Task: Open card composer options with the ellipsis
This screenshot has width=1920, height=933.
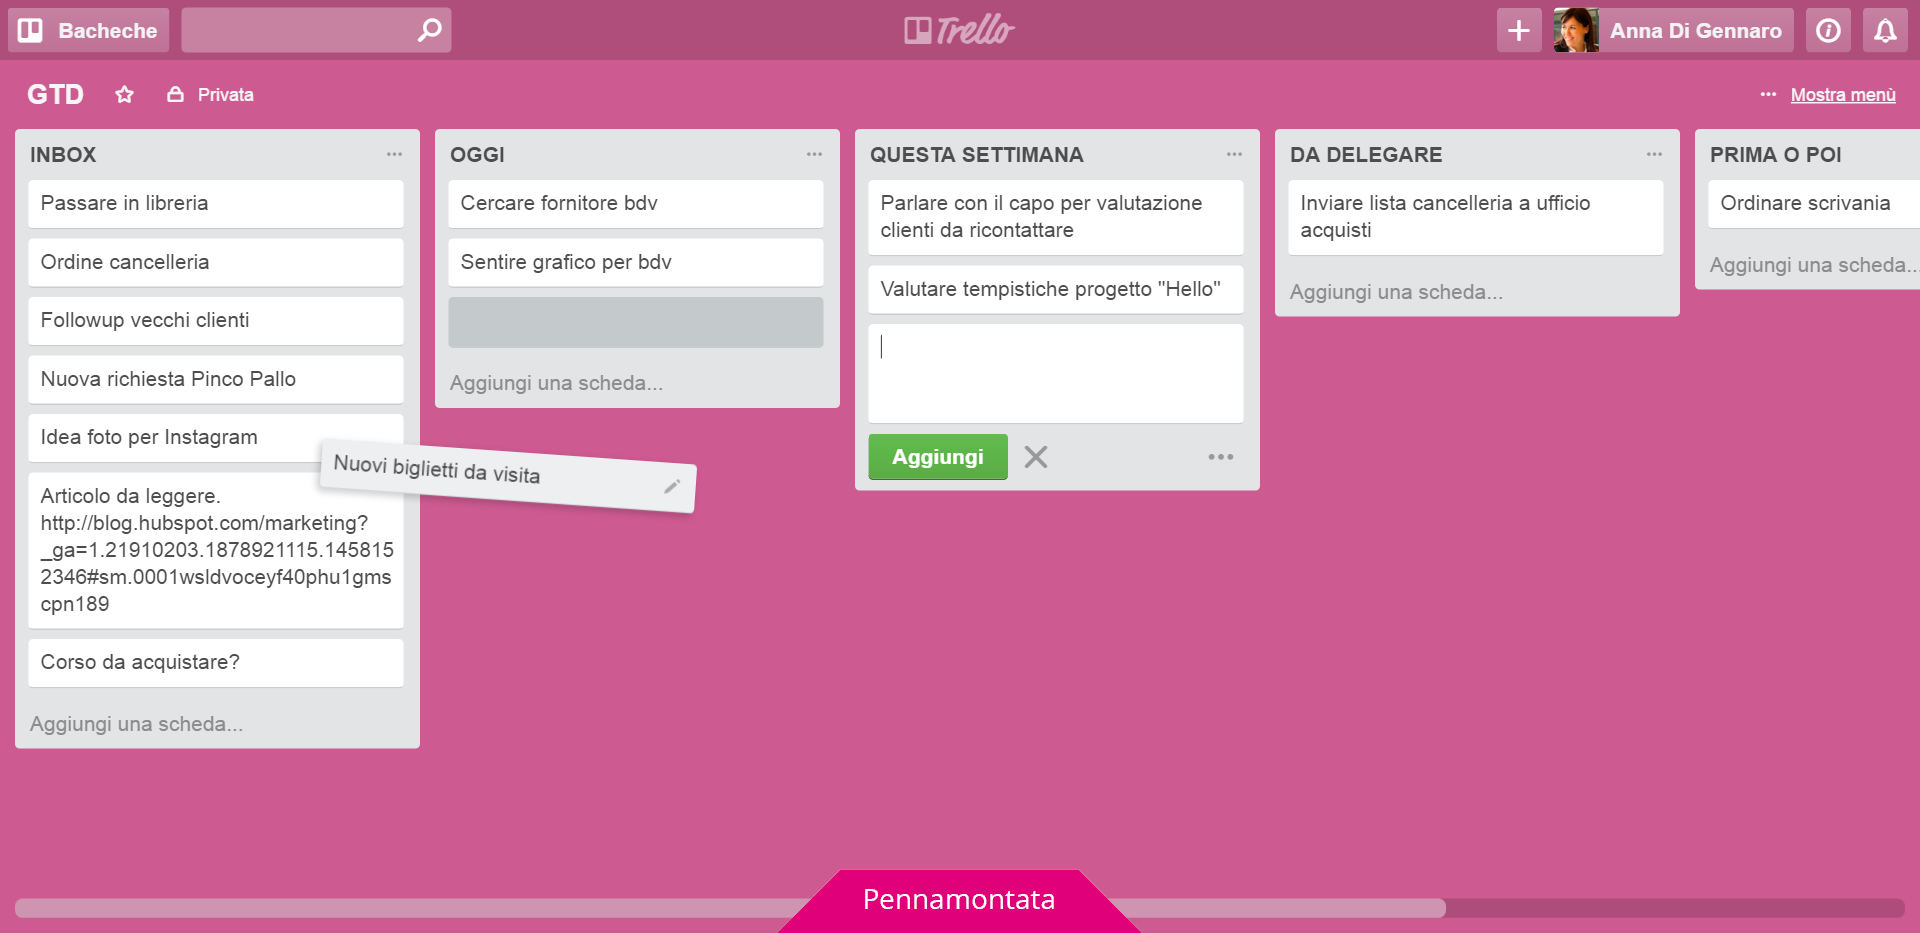Action: point(1220,457)
